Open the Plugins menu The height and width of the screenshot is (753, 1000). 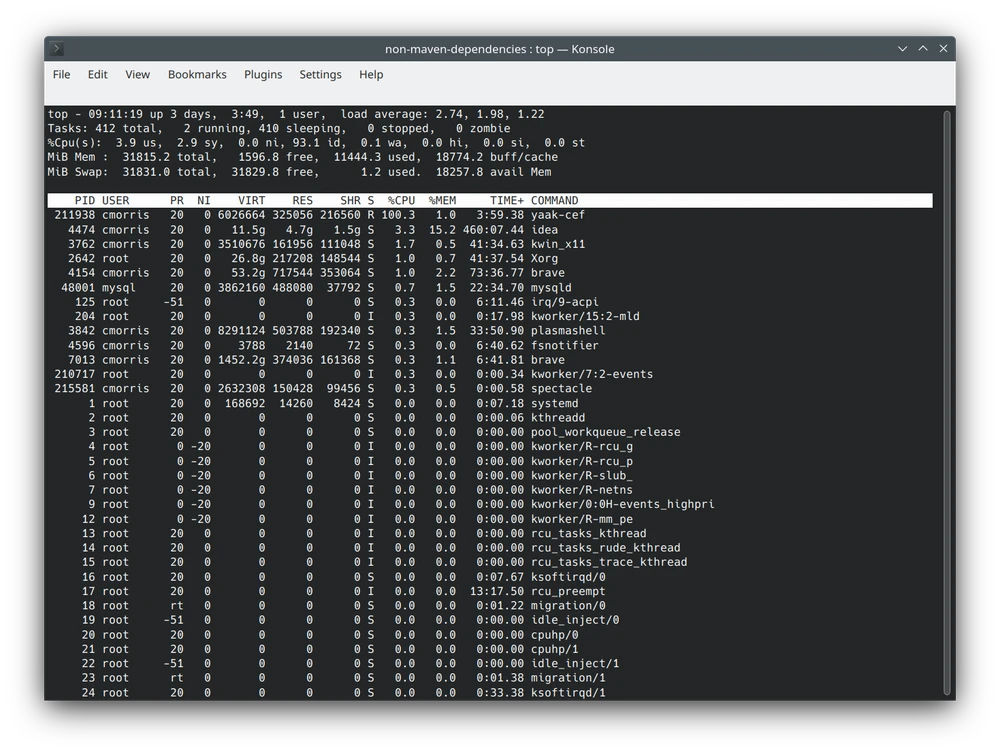pyautogui.click(x=263, y=75)
